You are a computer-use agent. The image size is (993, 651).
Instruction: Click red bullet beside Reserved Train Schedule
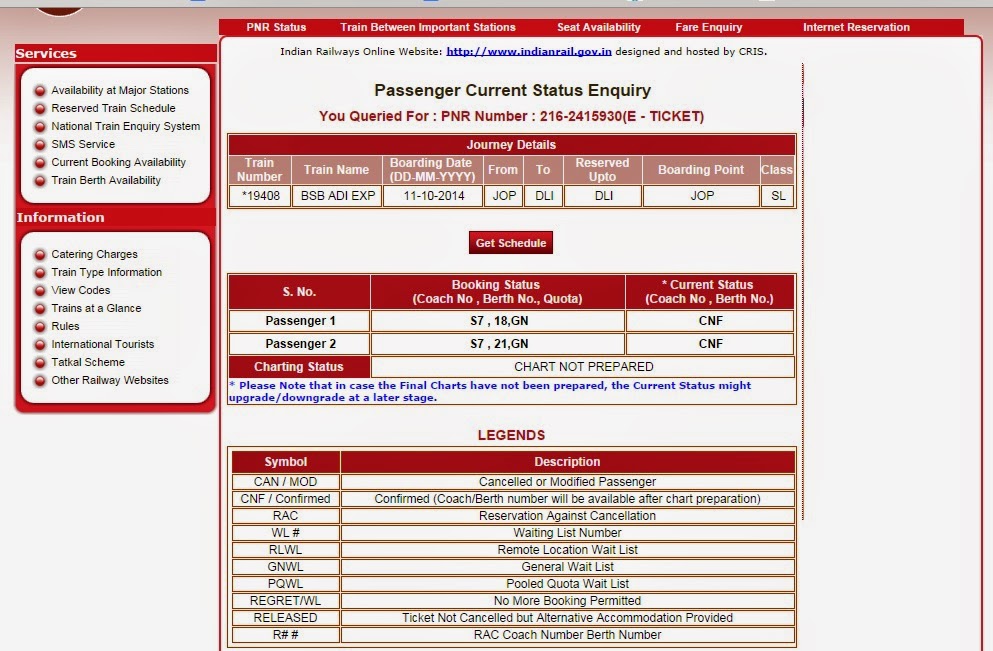[40, 109]
